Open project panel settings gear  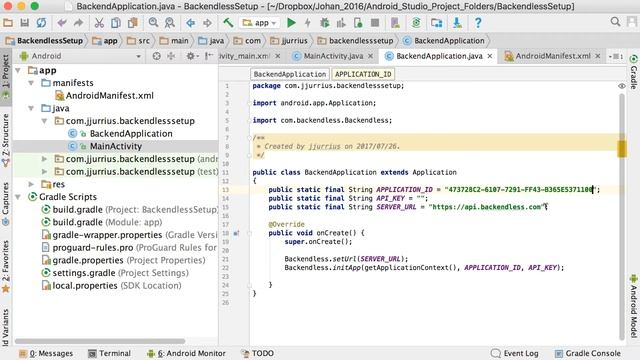pos(191,56)
